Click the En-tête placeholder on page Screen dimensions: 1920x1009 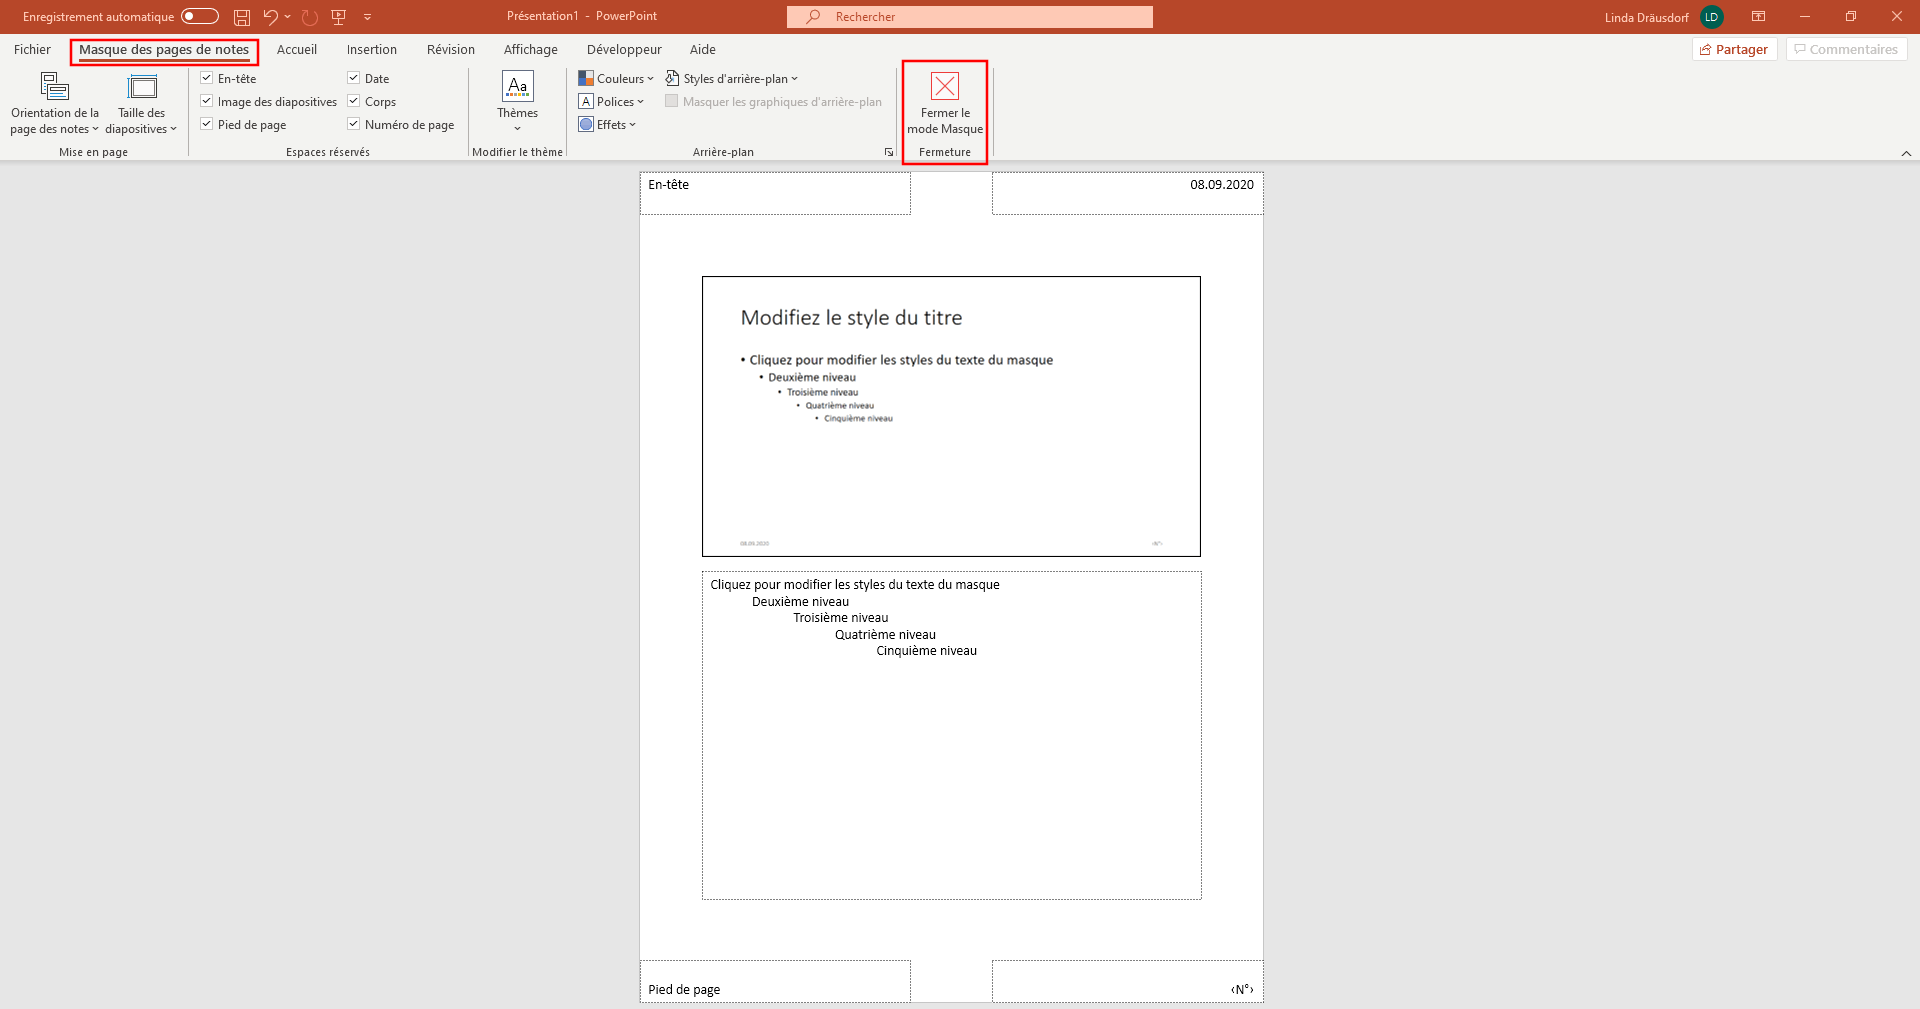(775, 193)
